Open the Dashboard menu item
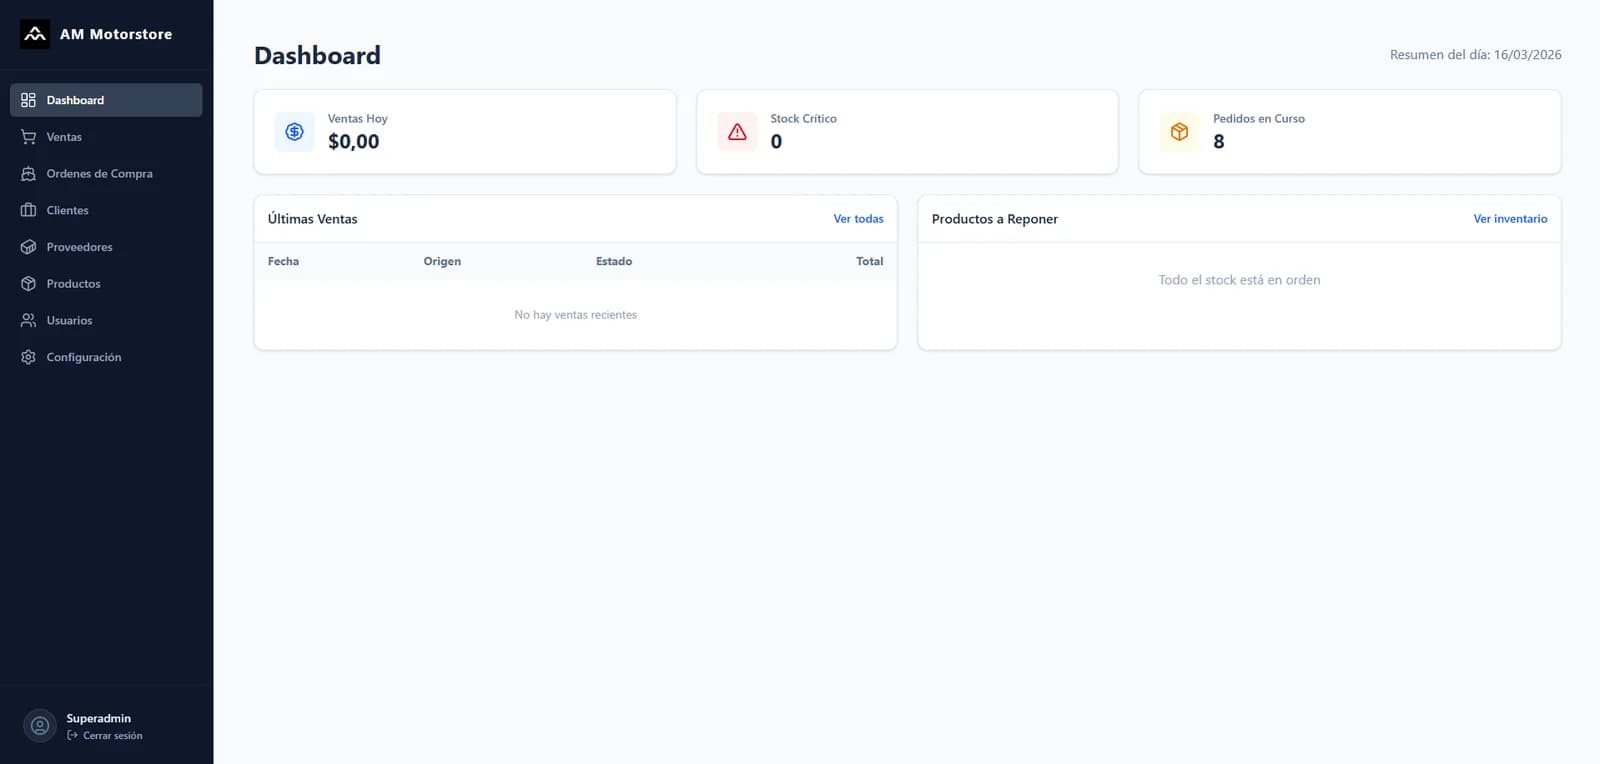 point(106,100)
